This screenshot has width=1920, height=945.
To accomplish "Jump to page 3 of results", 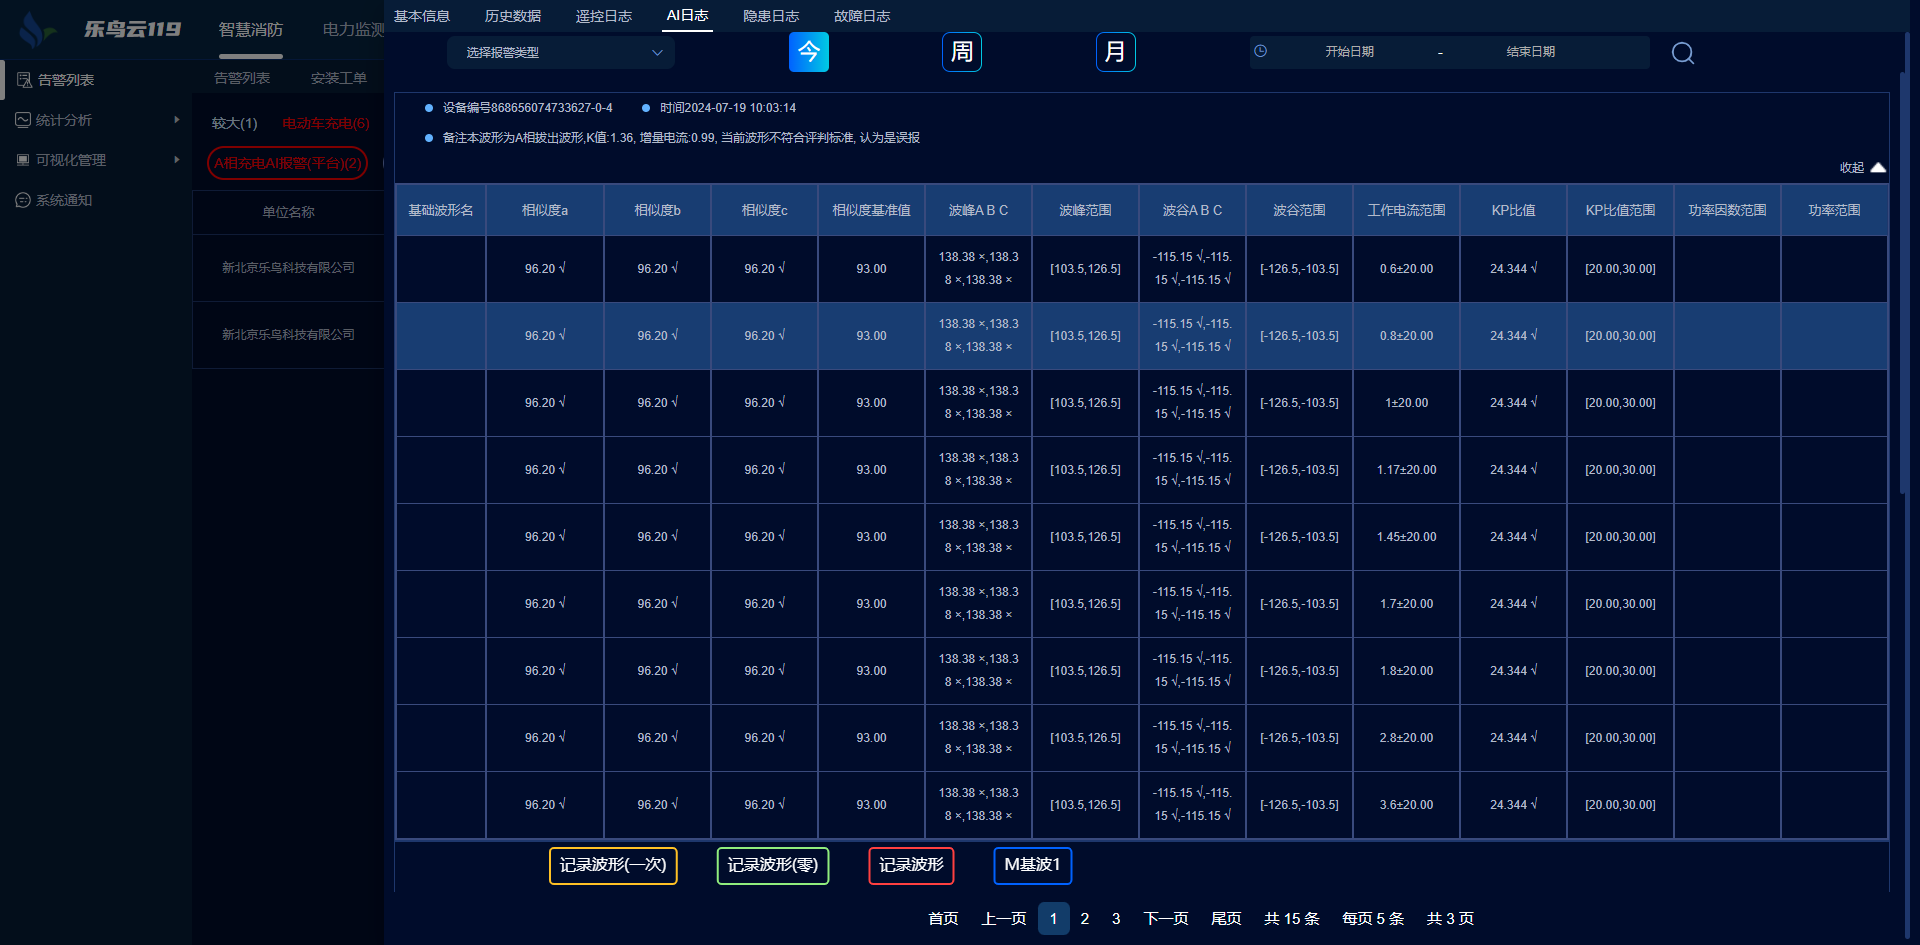I will tap(1116, 918).
